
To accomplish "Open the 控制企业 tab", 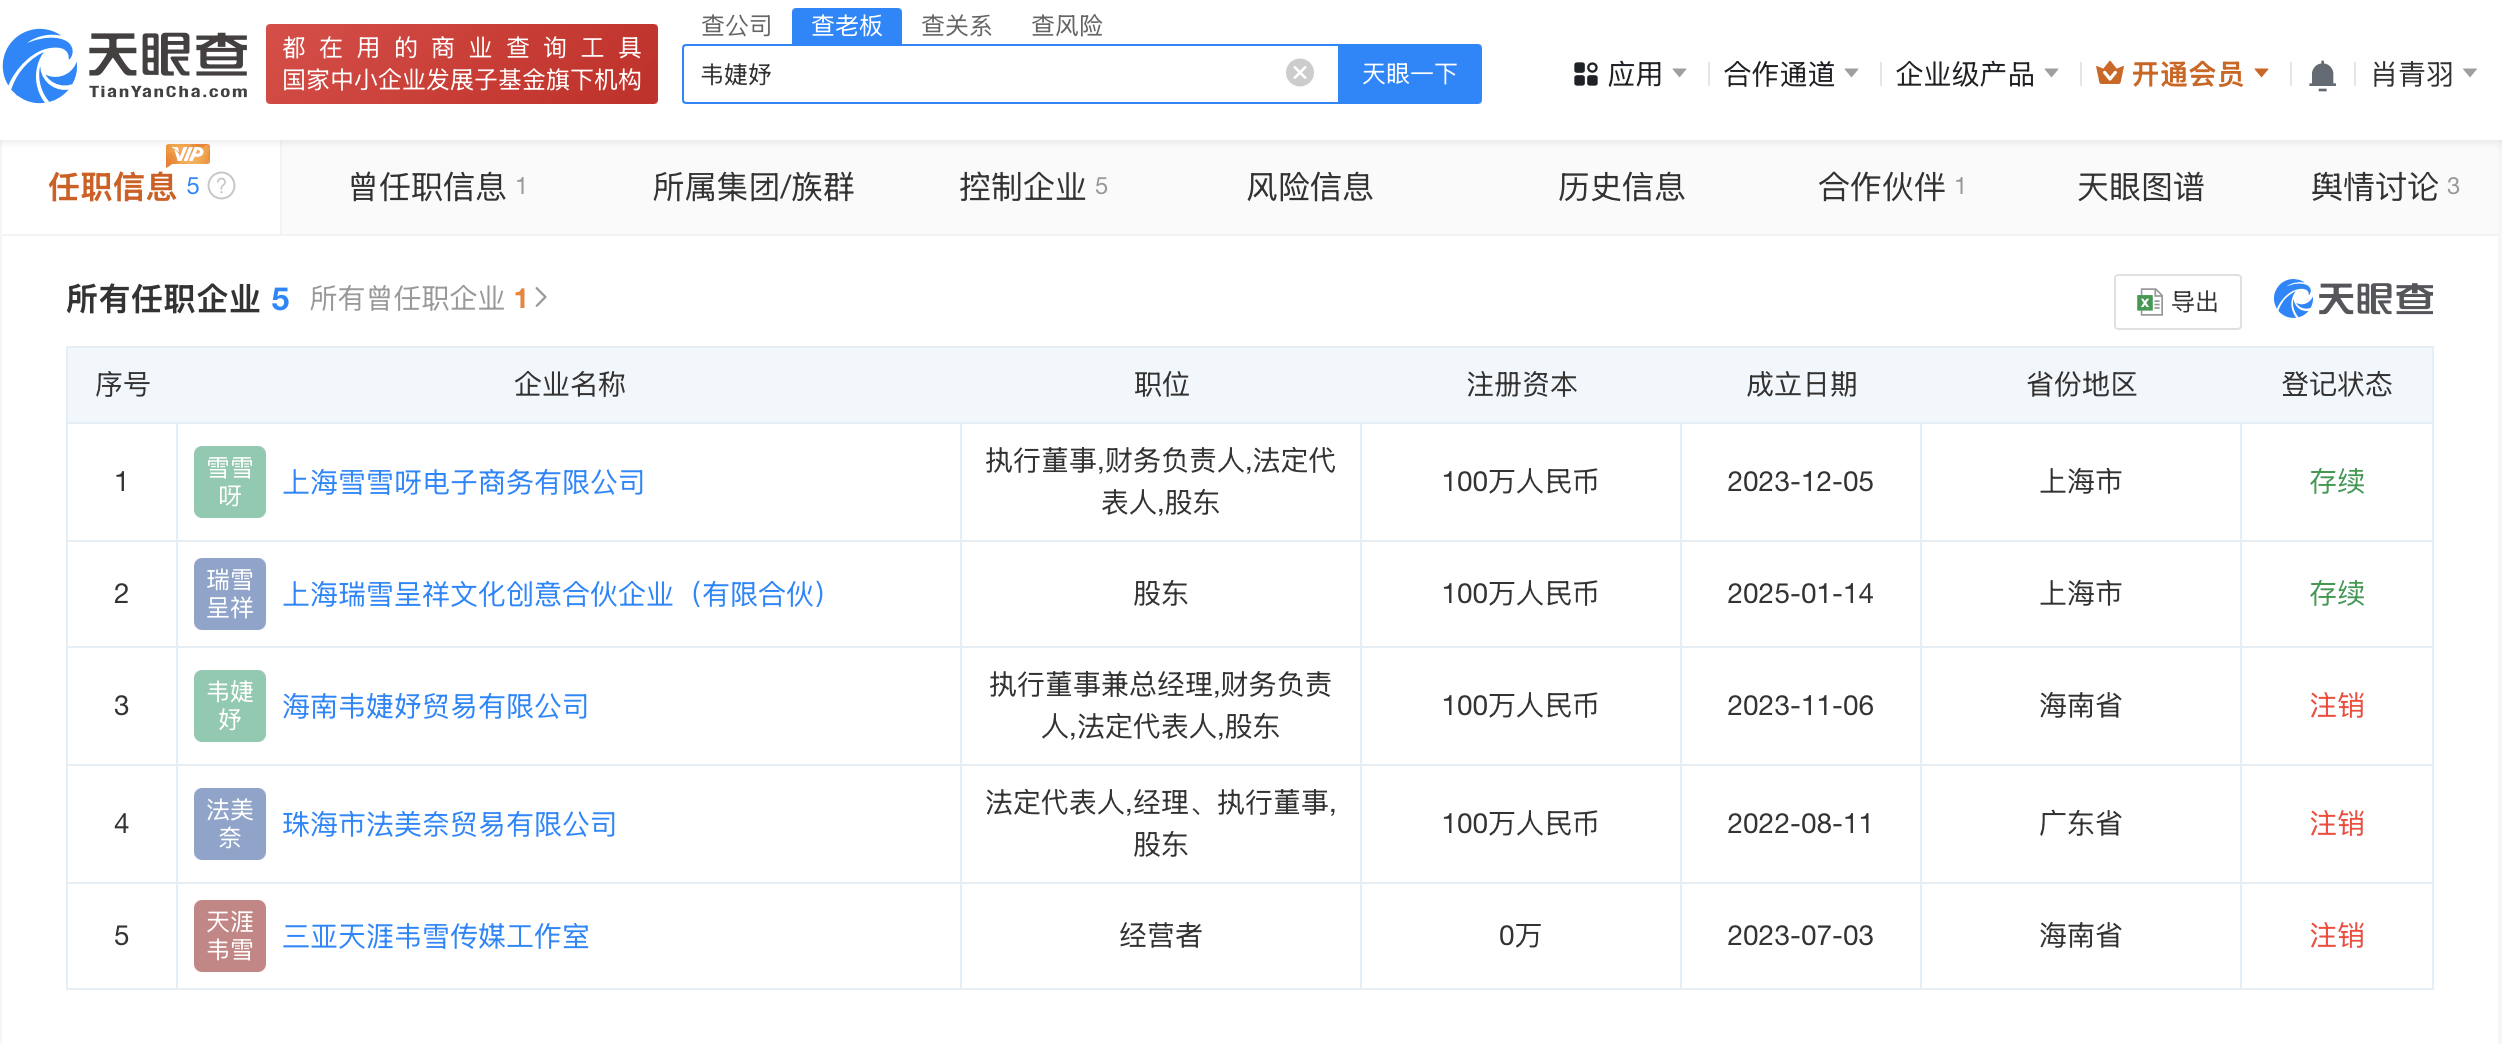I will (x=1033, y=187).
